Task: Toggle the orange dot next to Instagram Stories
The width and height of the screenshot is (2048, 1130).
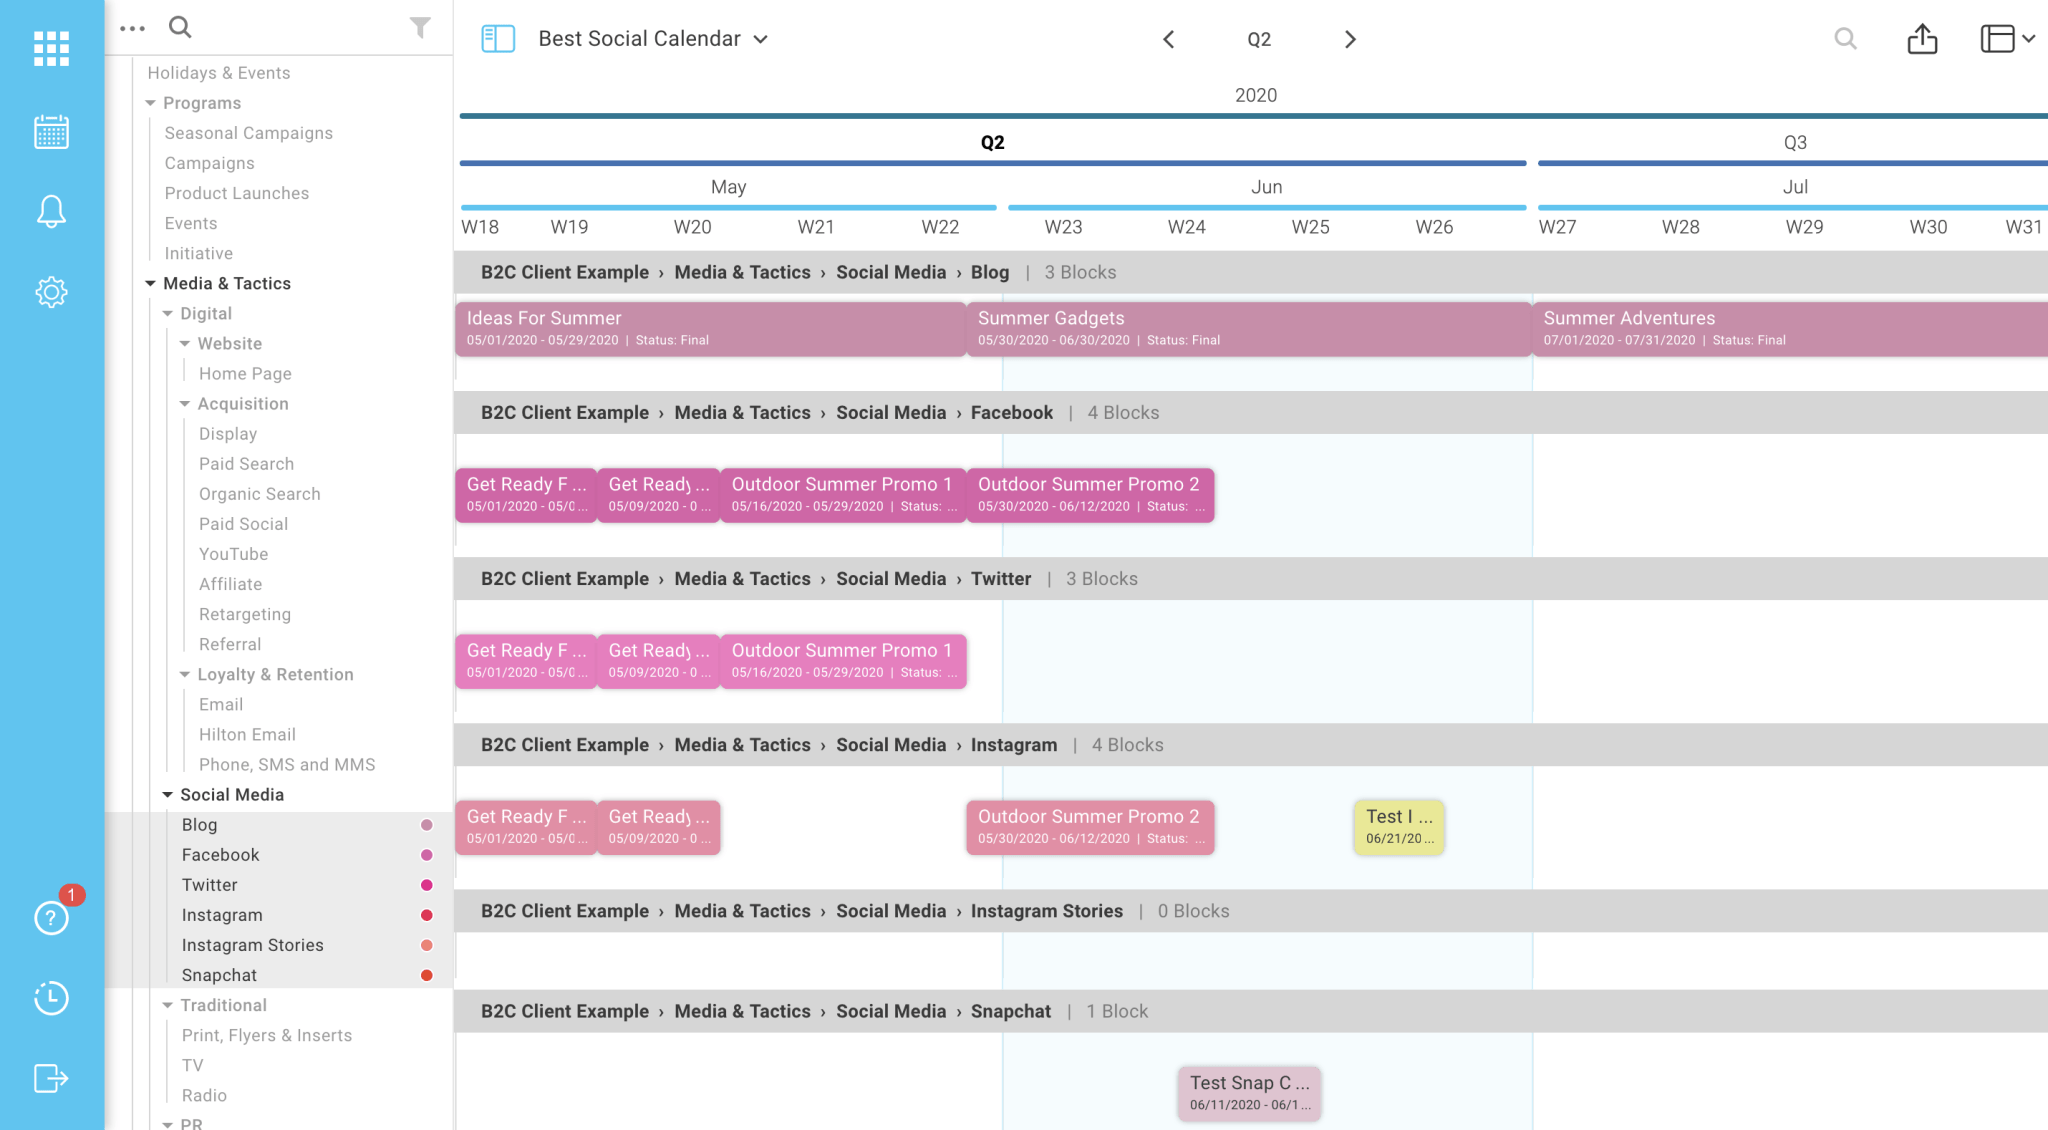Action: pos(427,945)
